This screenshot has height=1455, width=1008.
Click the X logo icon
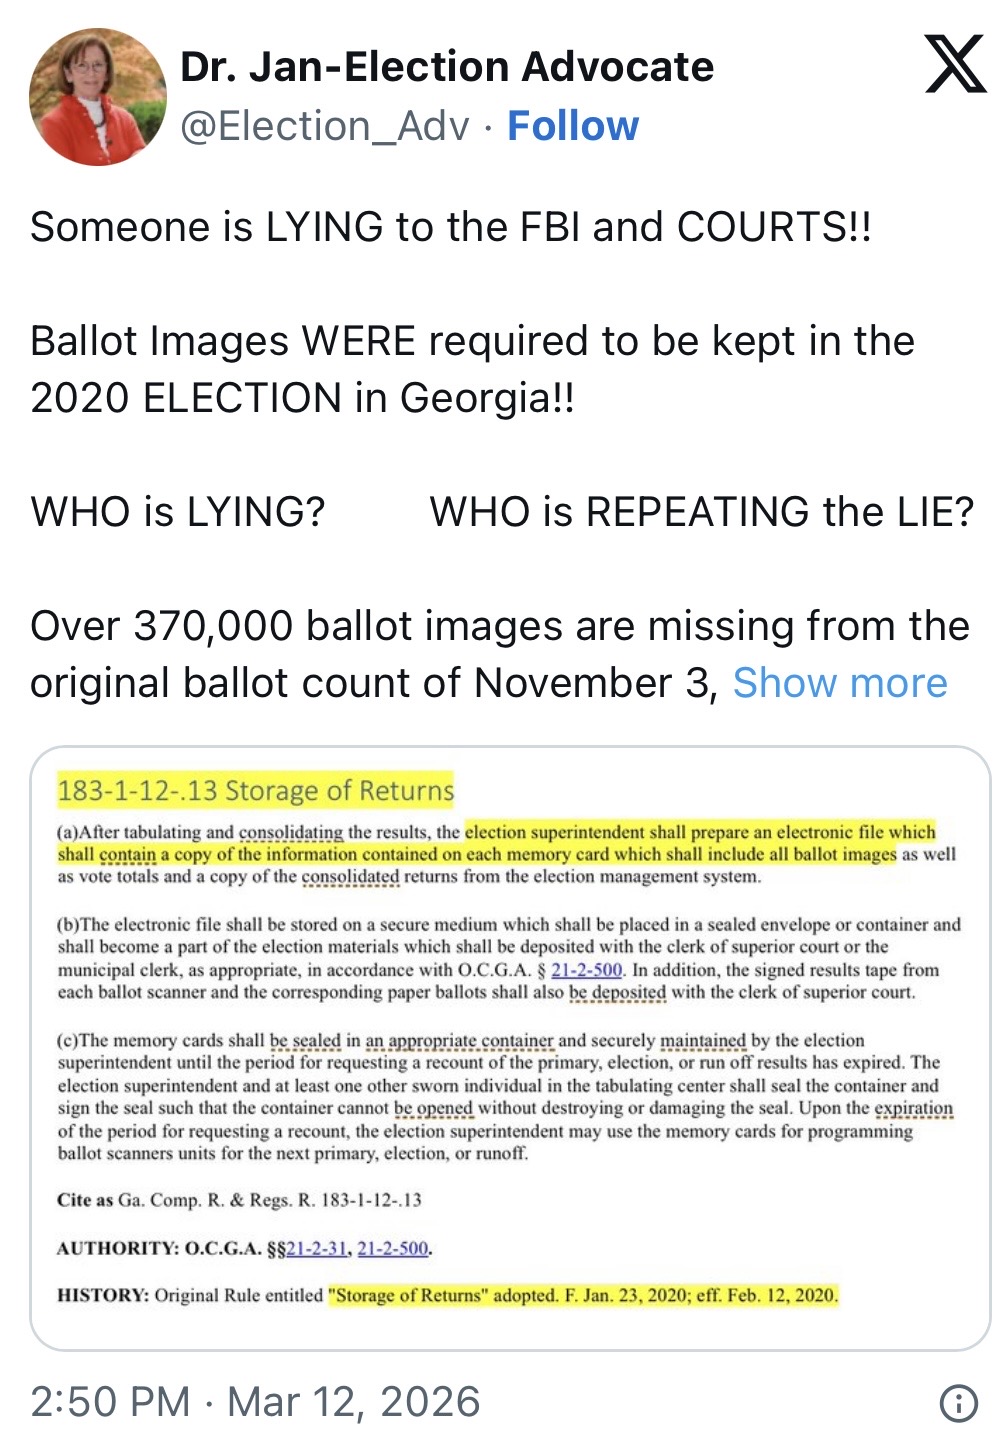(955, 64)
